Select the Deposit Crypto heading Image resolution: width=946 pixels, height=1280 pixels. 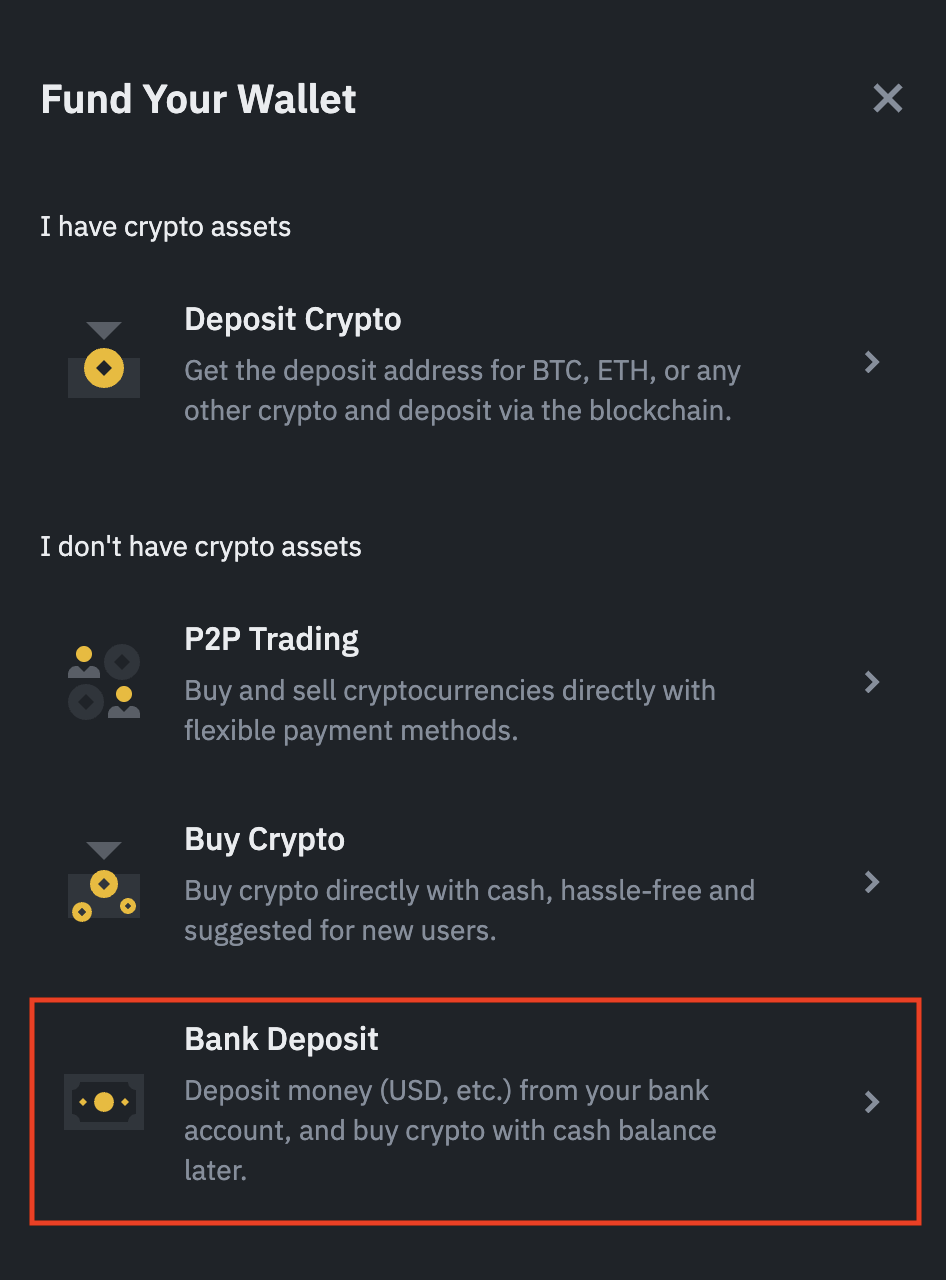[x=293, y=320]
